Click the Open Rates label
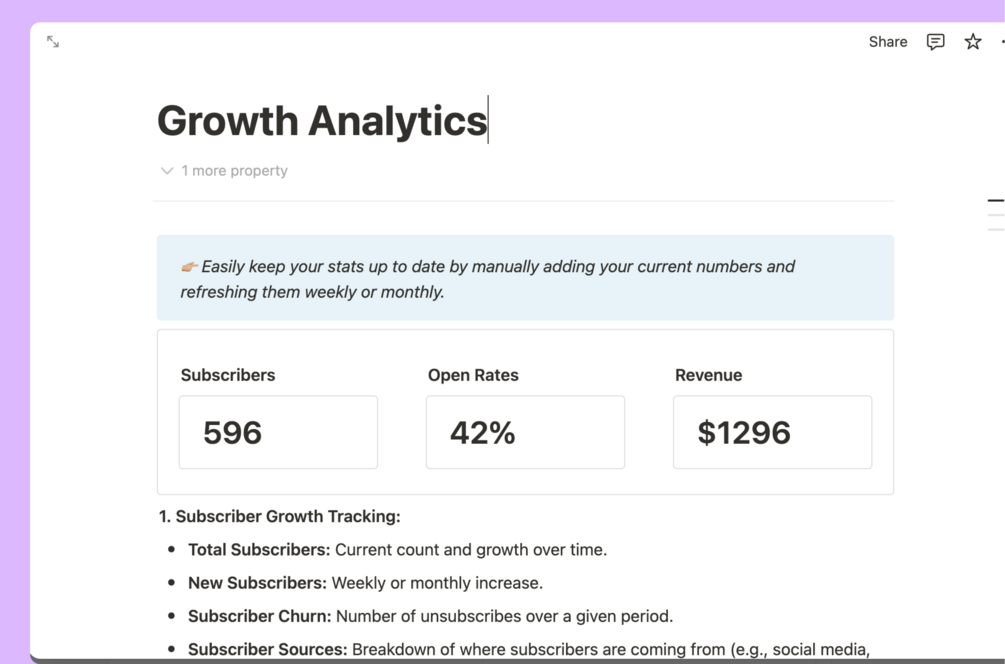This screenshot has height=664, width=1005. point(473,376)
